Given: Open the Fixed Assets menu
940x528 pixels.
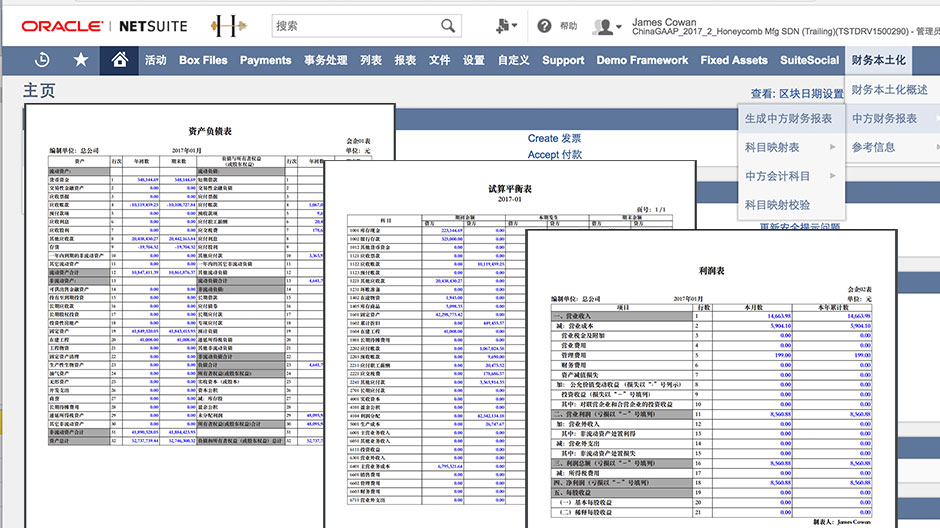Looking at the screenshot, I should point(734,60).
